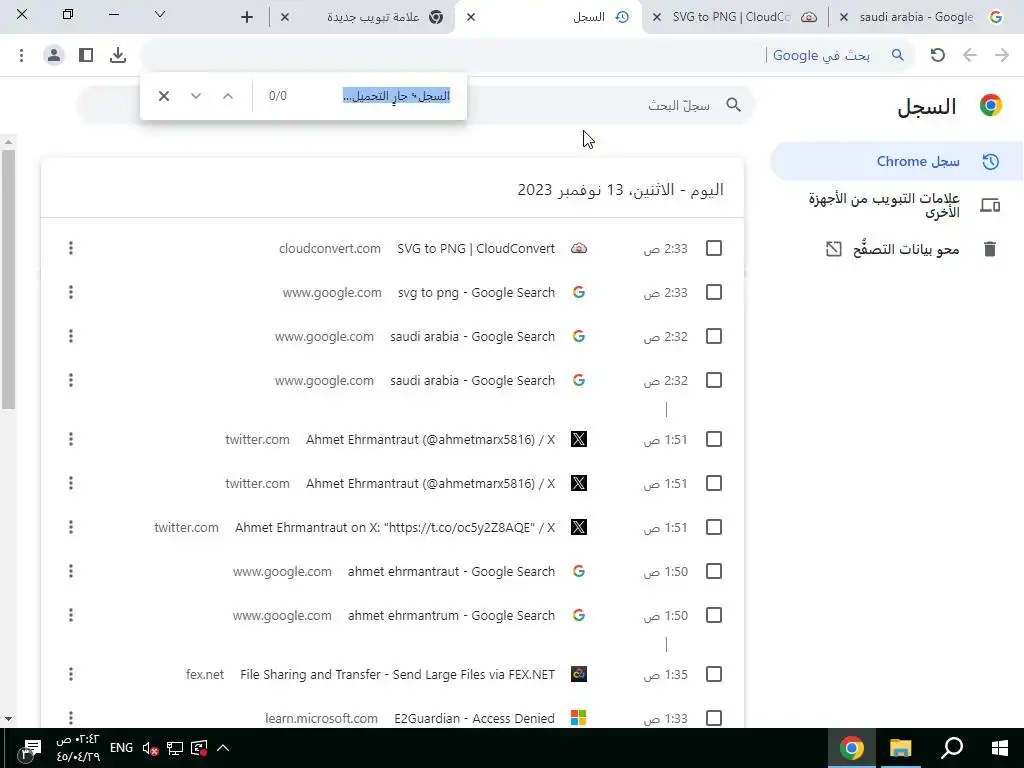Open more actions for the tweet t.co/oc5y2Z8AQE entry
The height and width of the screenshot is (768, 1024).
click(x=71, y=527)
